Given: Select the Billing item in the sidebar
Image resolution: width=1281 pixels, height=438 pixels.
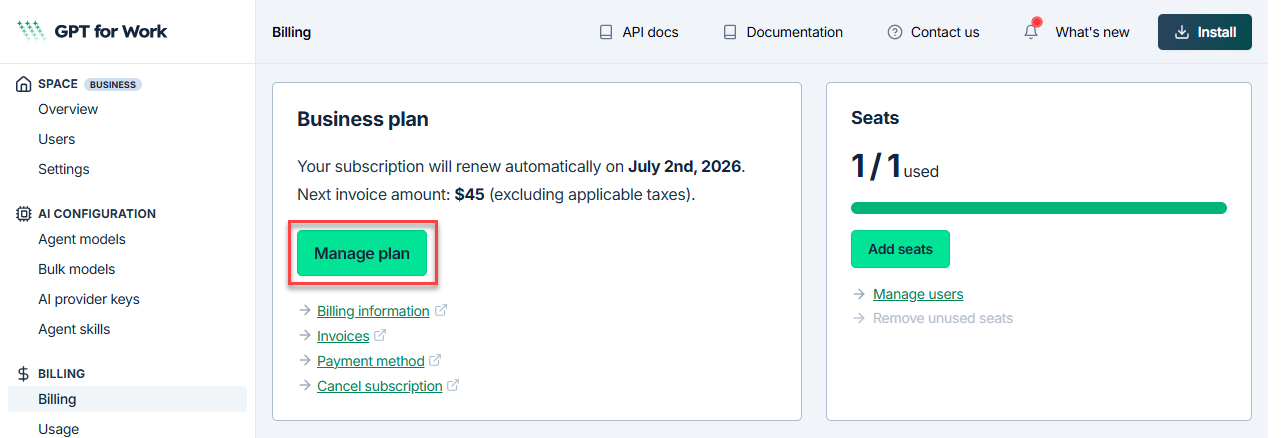Looking at the screenshot, I should point(127,399).
